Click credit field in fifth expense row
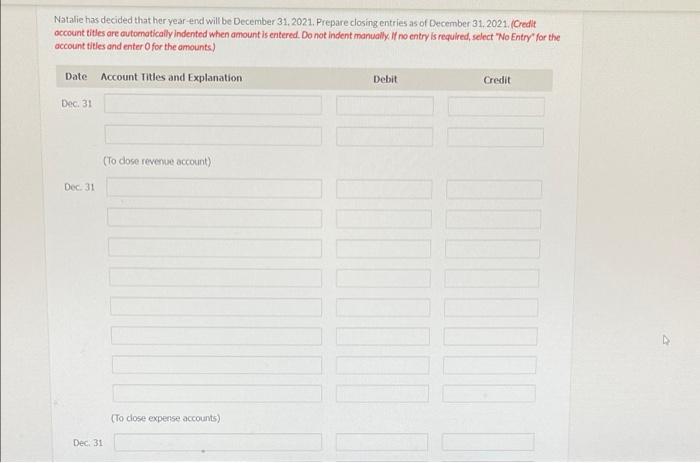This screenshot has height=463, width=700. point(491,308)
